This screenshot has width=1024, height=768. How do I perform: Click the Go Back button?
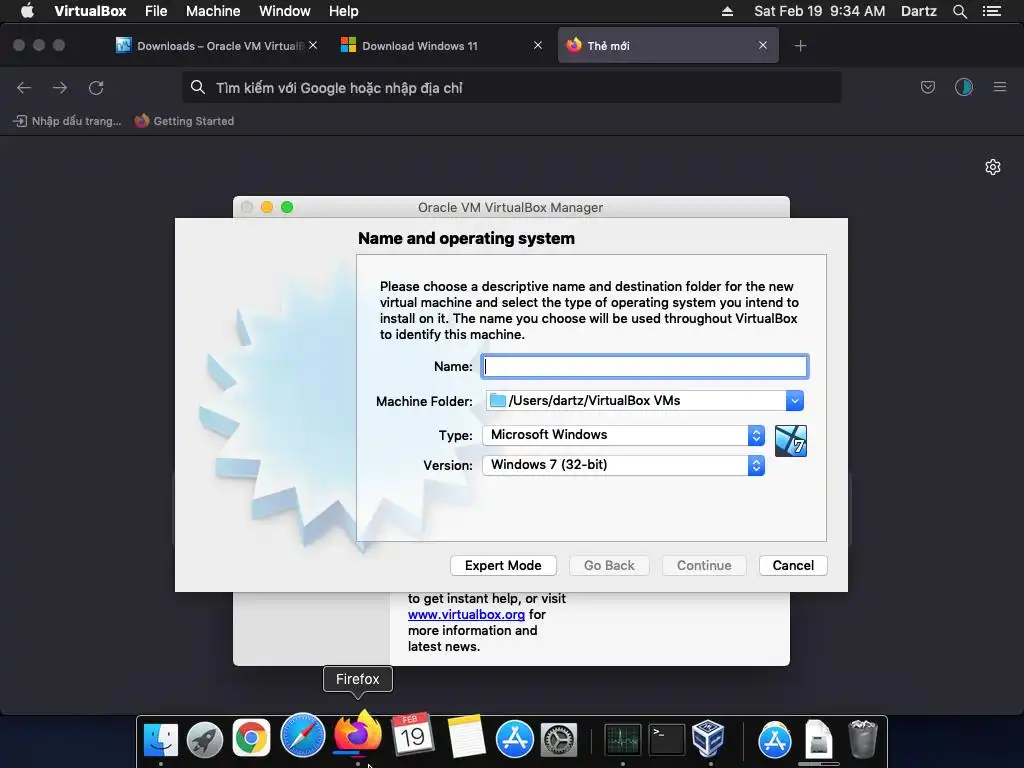[609, 566]
